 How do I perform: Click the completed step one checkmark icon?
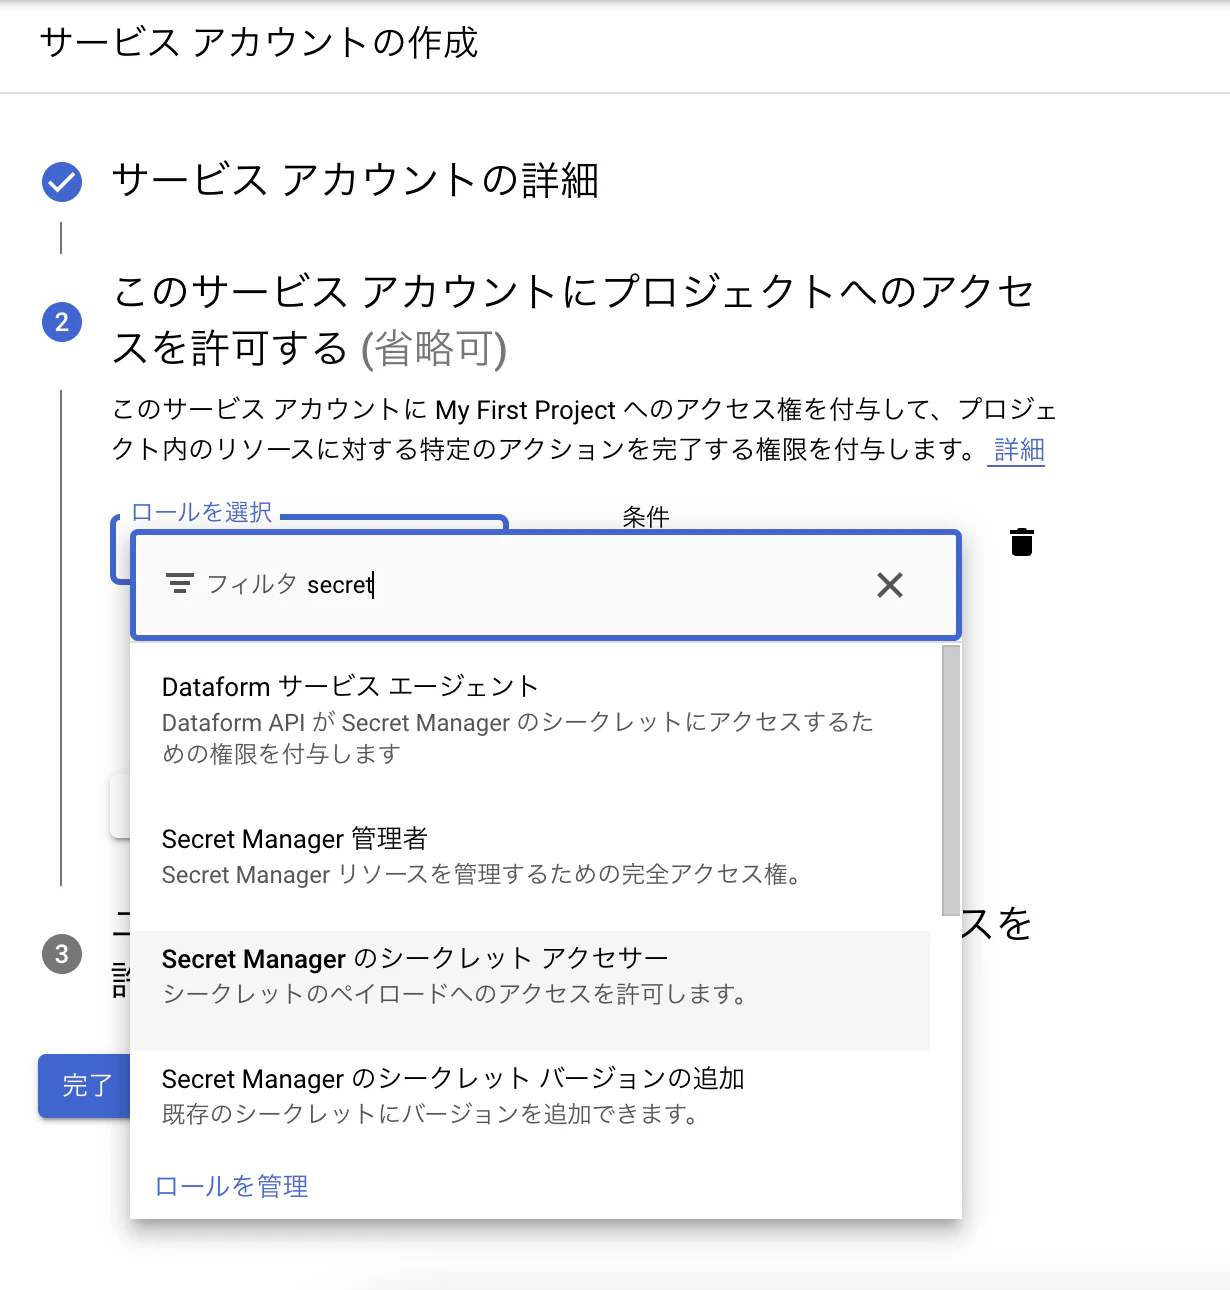[62, 181]
